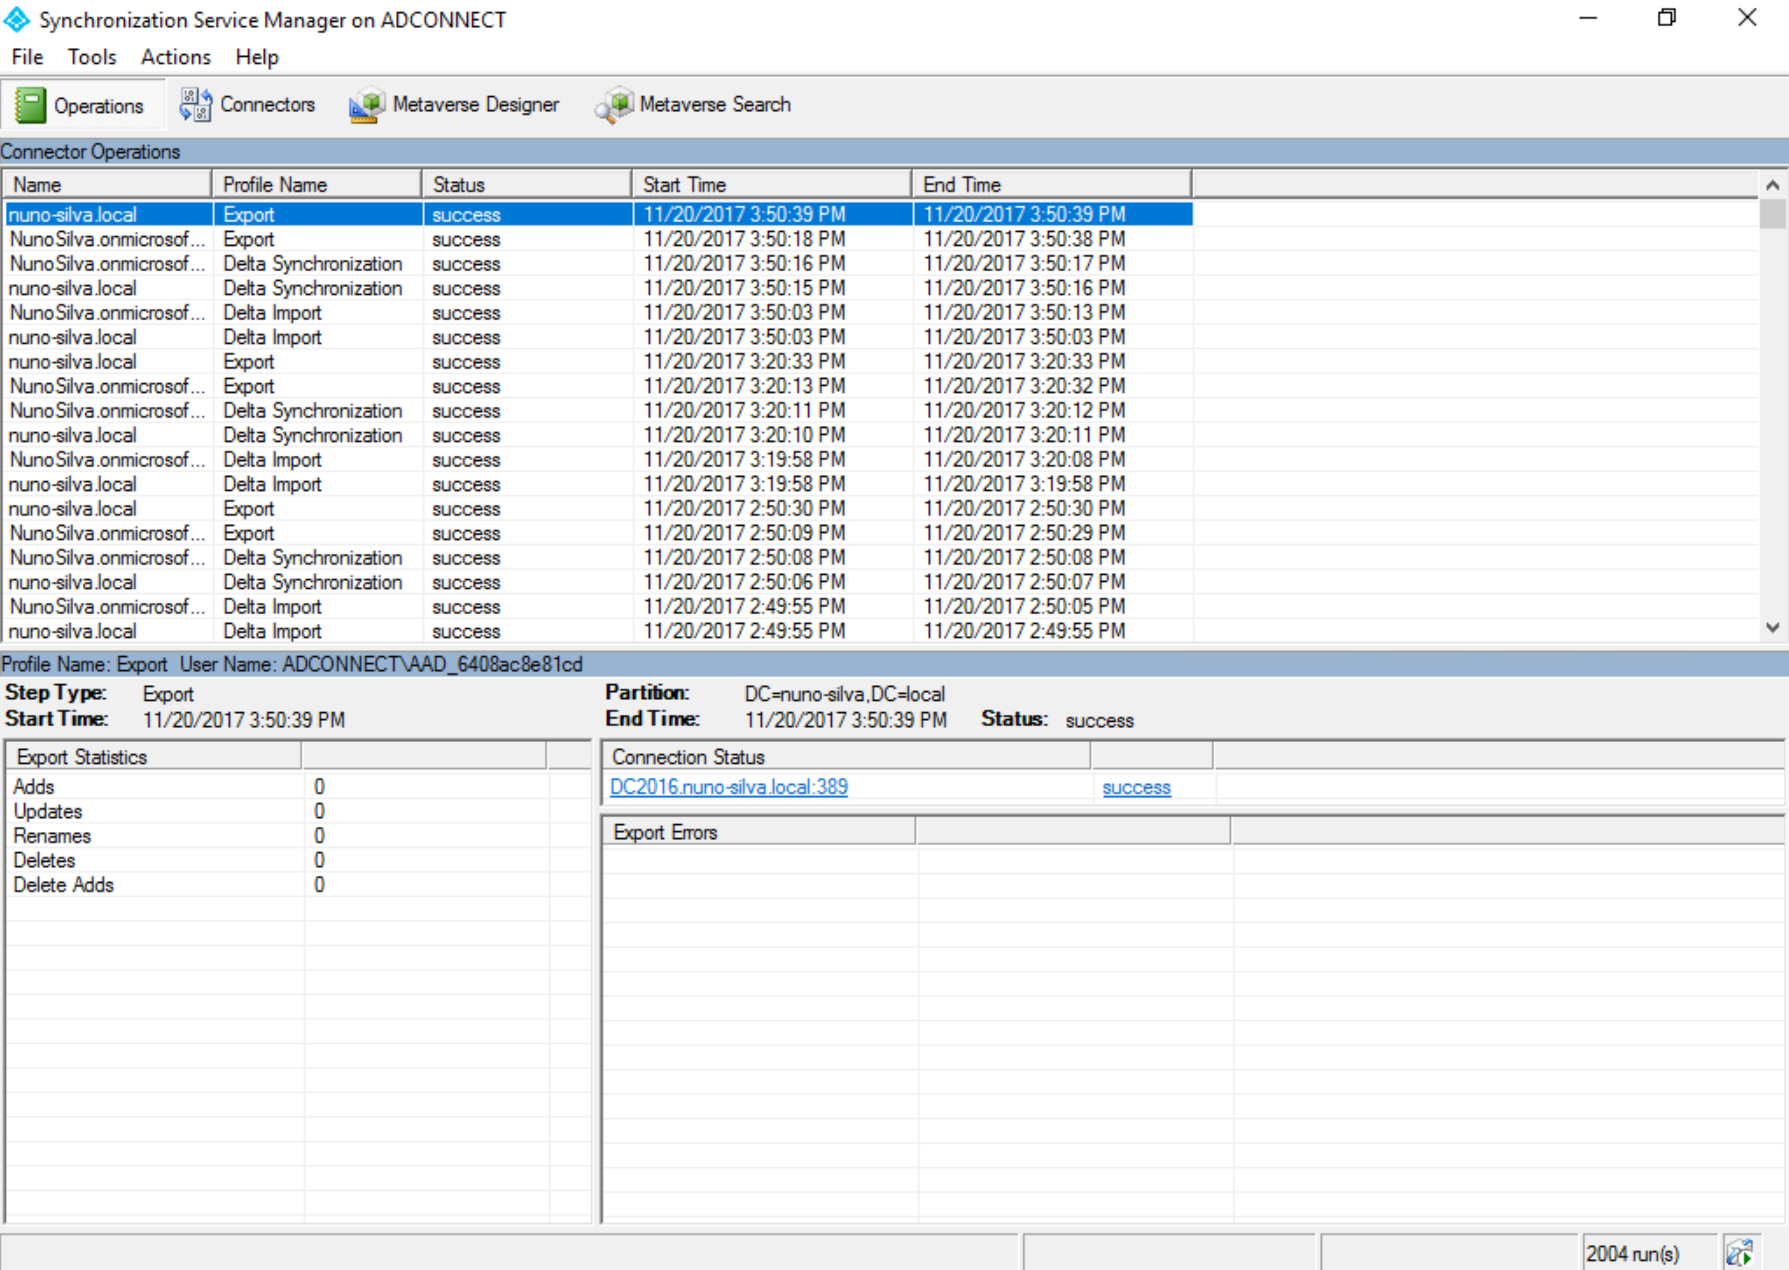1789x1270 pixels.
Task: Select Delta Synchronization run started 2:50:06 PM
Action: point(598,582)
